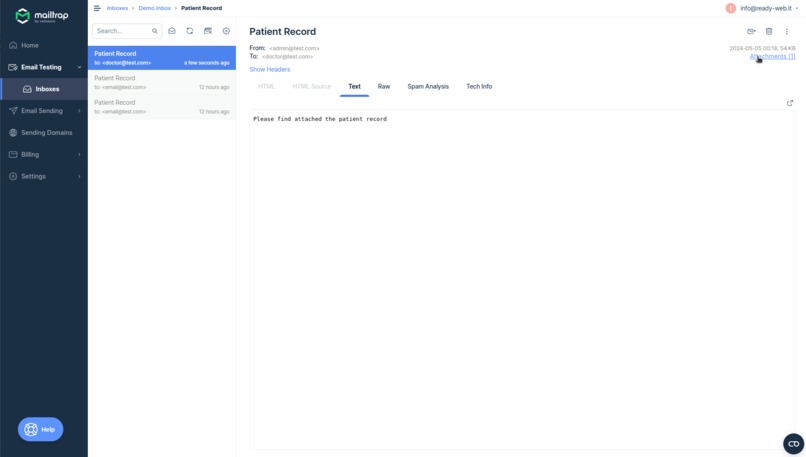The width and height of the screenshot is (806, 457).
Task: Collapse the Email Testing section
Action: tap(79, 67)
